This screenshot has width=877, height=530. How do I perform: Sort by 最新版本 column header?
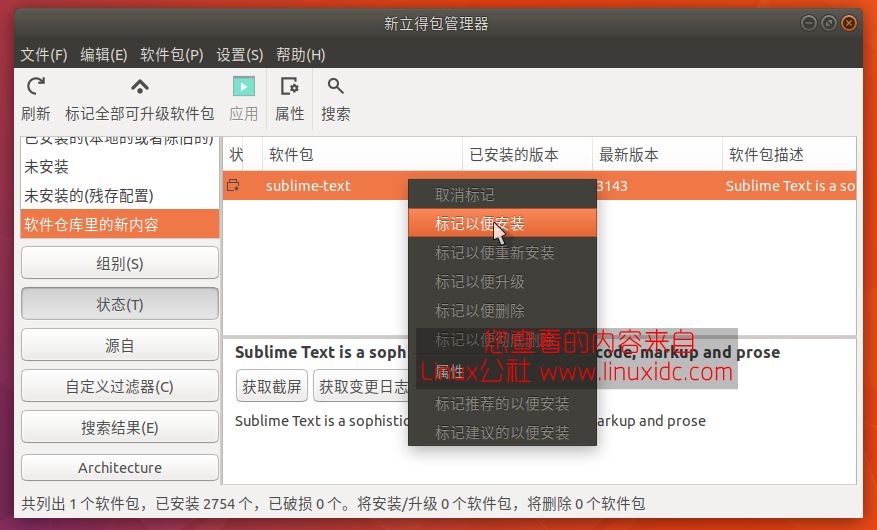pyautogui.click(x=657, y=154)
